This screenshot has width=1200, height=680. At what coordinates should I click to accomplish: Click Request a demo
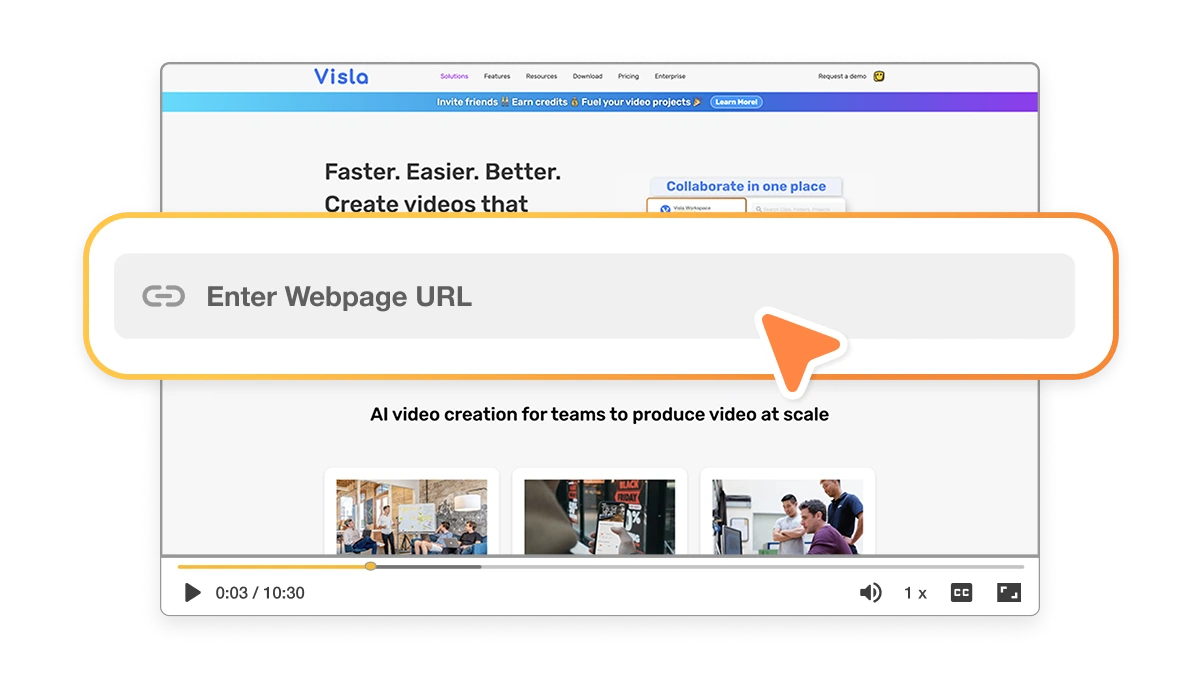point(841,76)
